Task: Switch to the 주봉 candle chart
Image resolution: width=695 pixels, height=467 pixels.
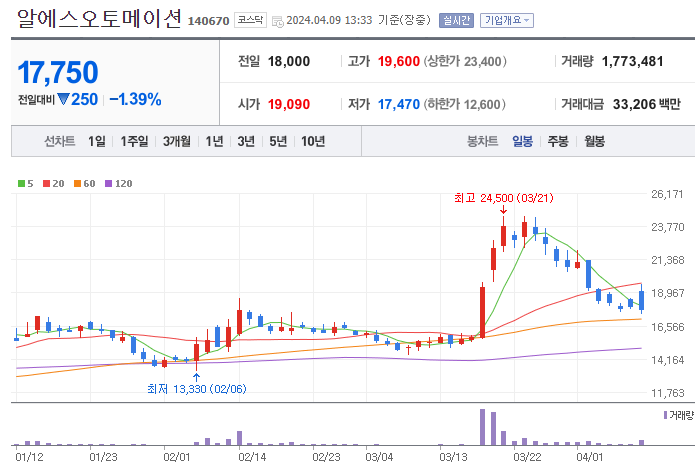Action: 558,141
